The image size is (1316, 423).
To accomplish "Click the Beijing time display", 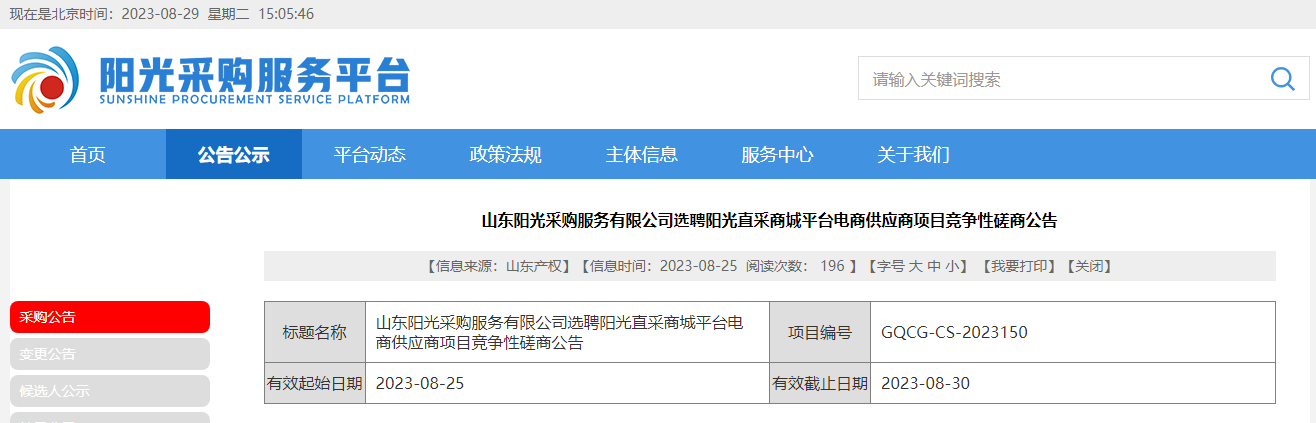I will coord(161,14).
